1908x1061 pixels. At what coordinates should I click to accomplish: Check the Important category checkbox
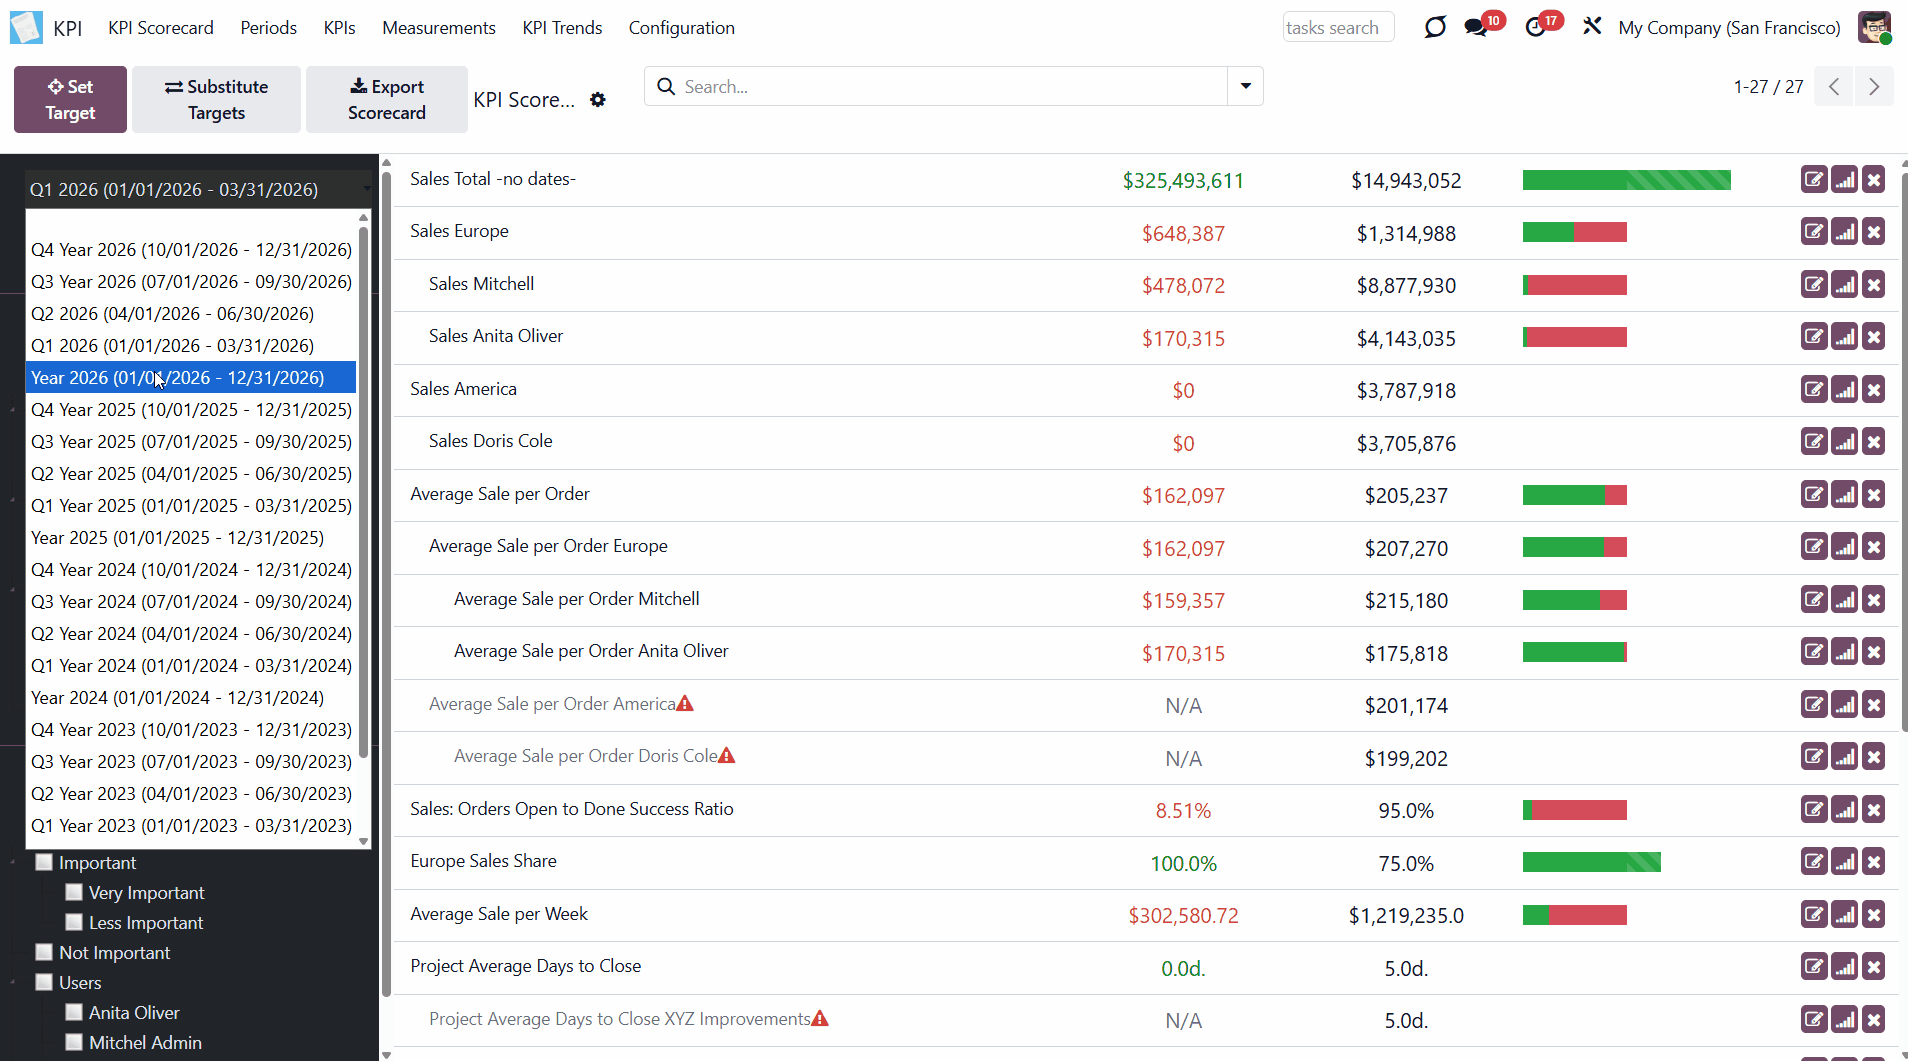click(44, 862)
